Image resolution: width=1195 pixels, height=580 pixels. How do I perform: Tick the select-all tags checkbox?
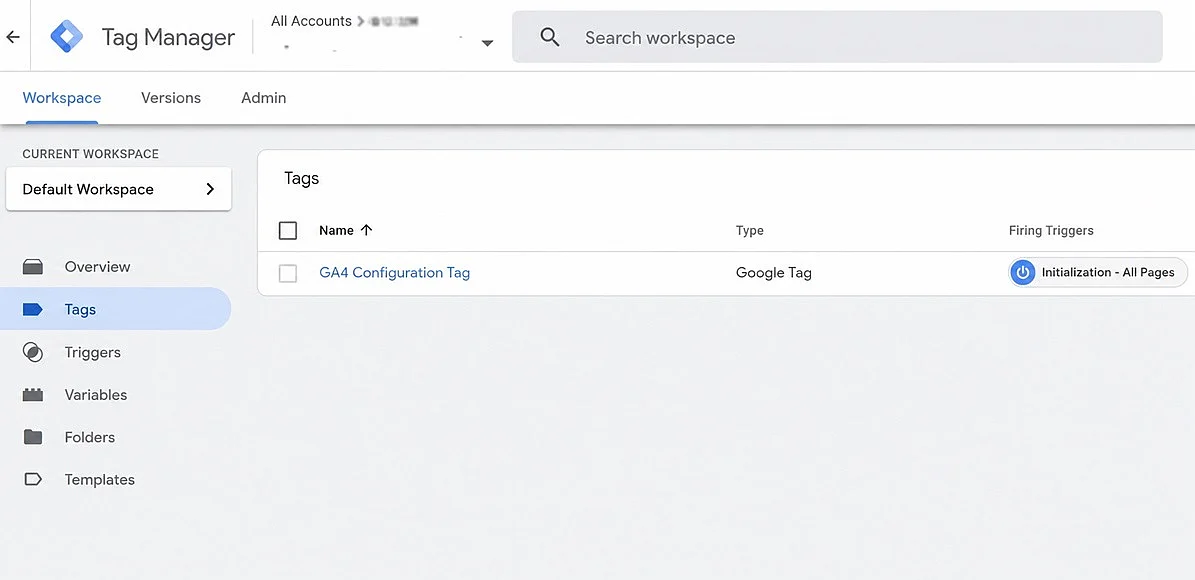point(288,230)
